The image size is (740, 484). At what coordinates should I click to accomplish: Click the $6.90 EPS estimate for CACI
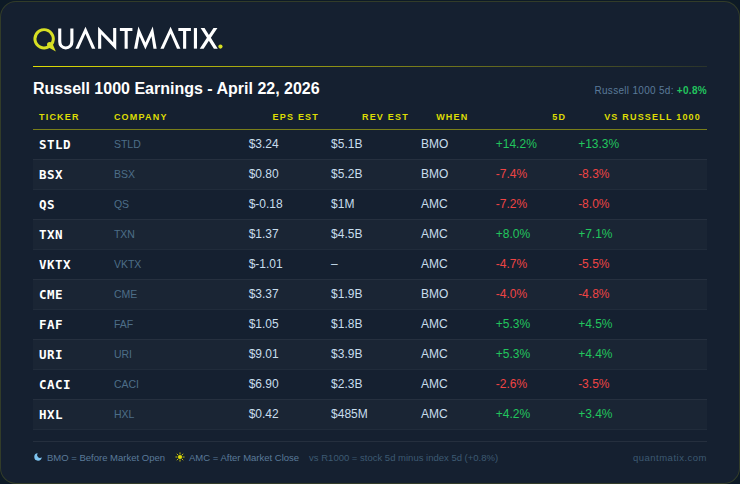click(264, 384)
